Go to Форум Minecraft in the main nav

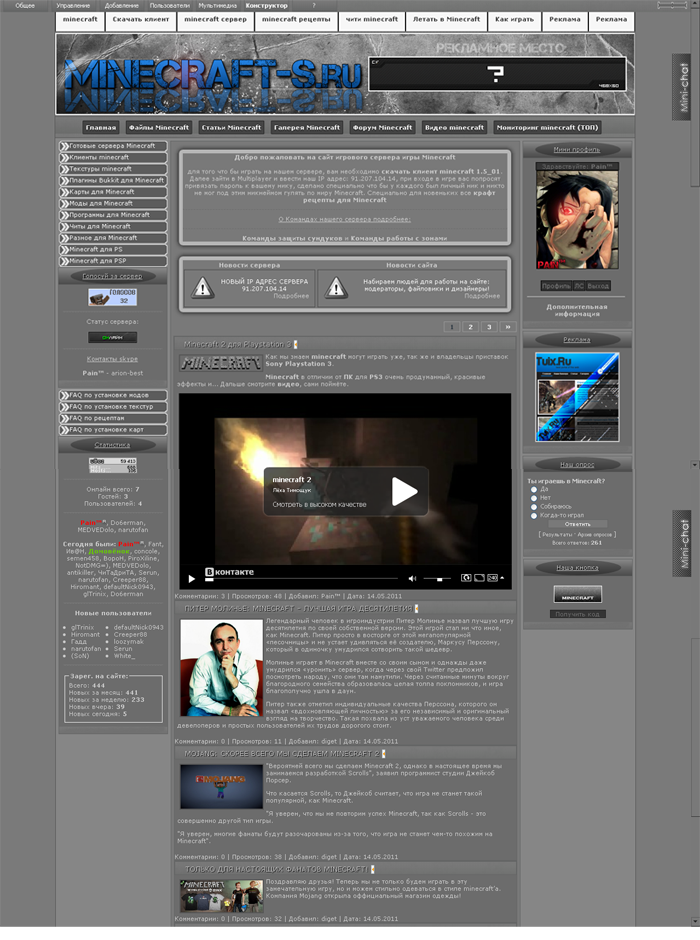(x=382, y=127)
